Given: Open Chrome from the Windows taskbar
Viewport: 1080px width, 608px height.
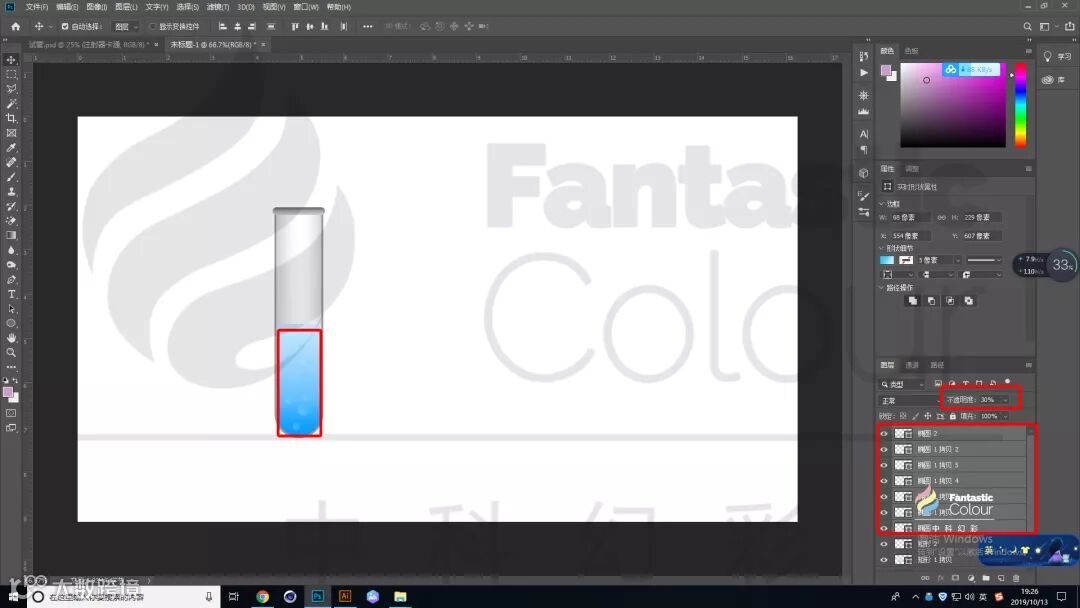Looking at the screenshot, I should [262, 596].
